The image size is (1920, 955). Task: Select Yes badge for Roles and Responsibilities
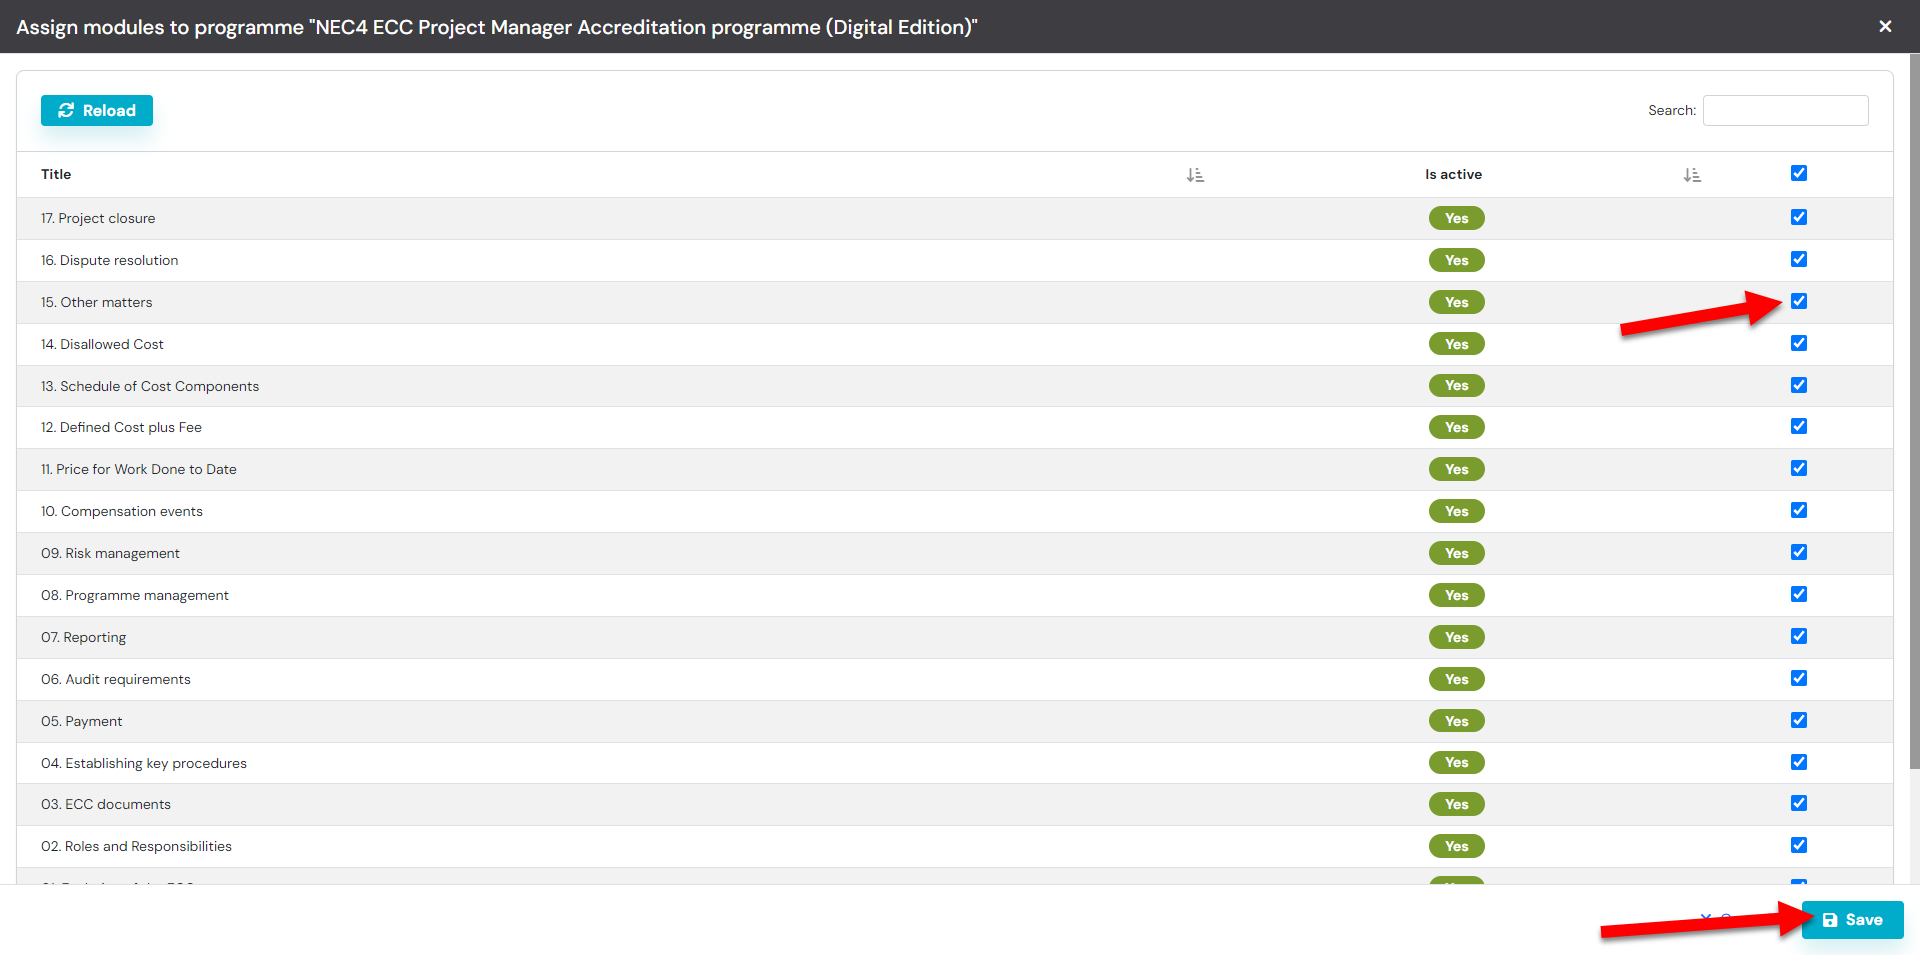(x=1456, y=846)
